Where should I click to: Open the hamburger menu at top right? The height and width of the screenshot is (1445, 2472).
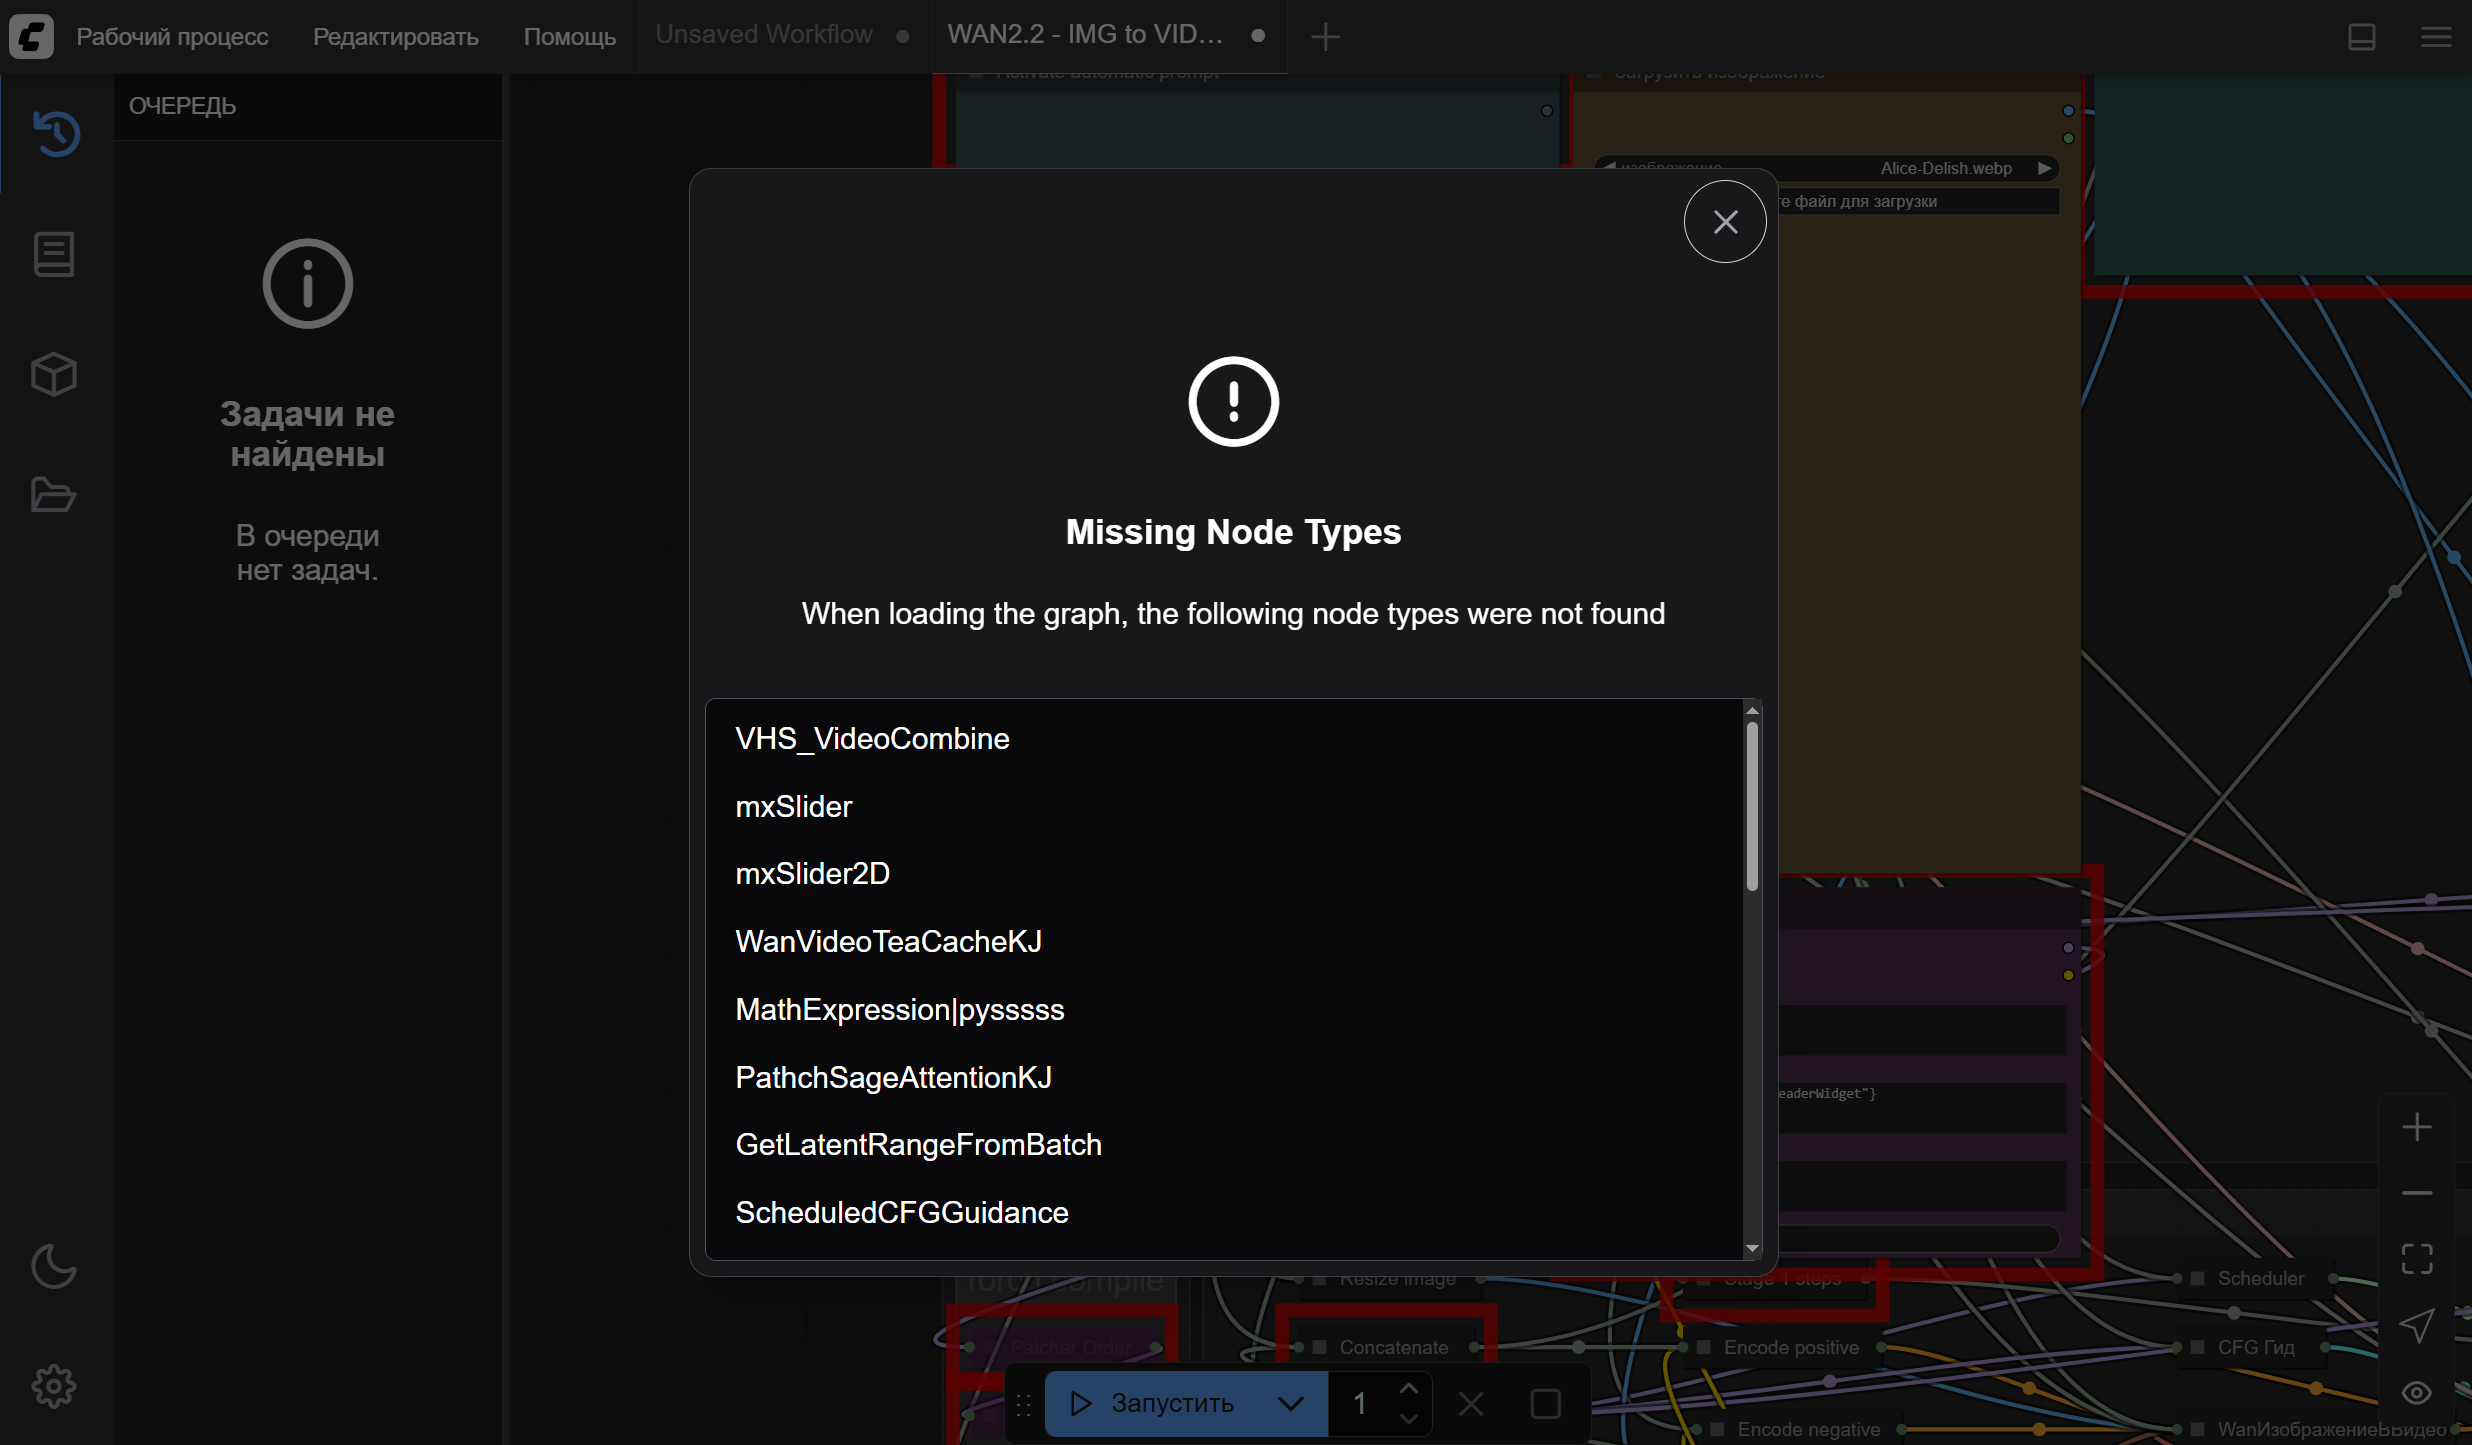coord(2436,37)
